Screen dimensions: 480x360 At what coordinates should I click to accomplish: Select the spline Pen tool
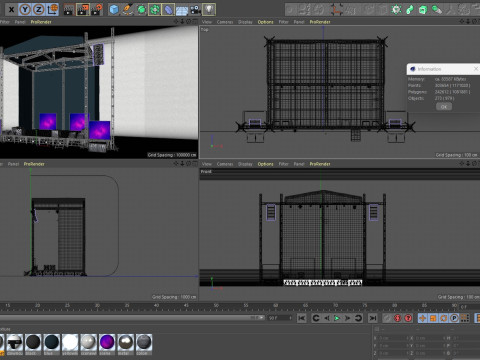128,10
